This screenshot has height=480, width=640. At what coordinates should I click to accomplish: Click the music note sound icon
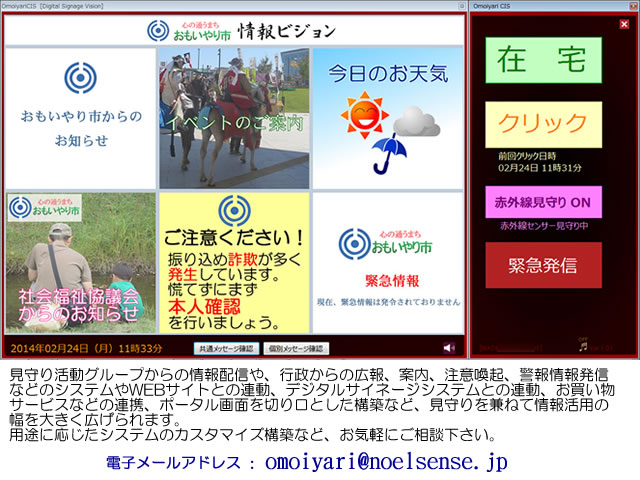tap(583, 347)
